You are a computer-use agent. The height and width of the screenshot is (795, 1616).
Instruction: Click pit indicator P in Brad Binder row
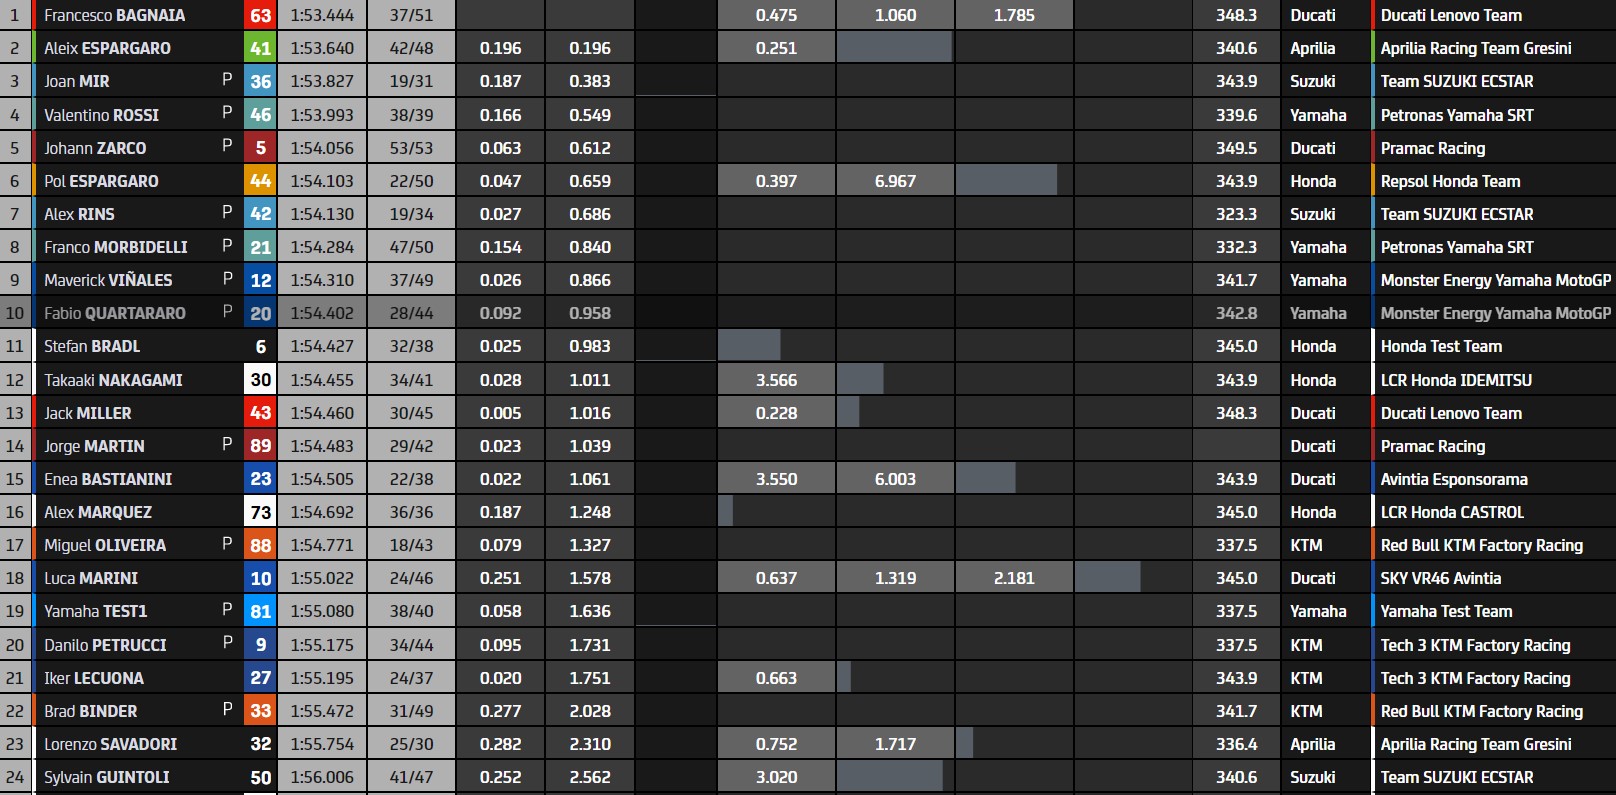click(x=227, y=709)
